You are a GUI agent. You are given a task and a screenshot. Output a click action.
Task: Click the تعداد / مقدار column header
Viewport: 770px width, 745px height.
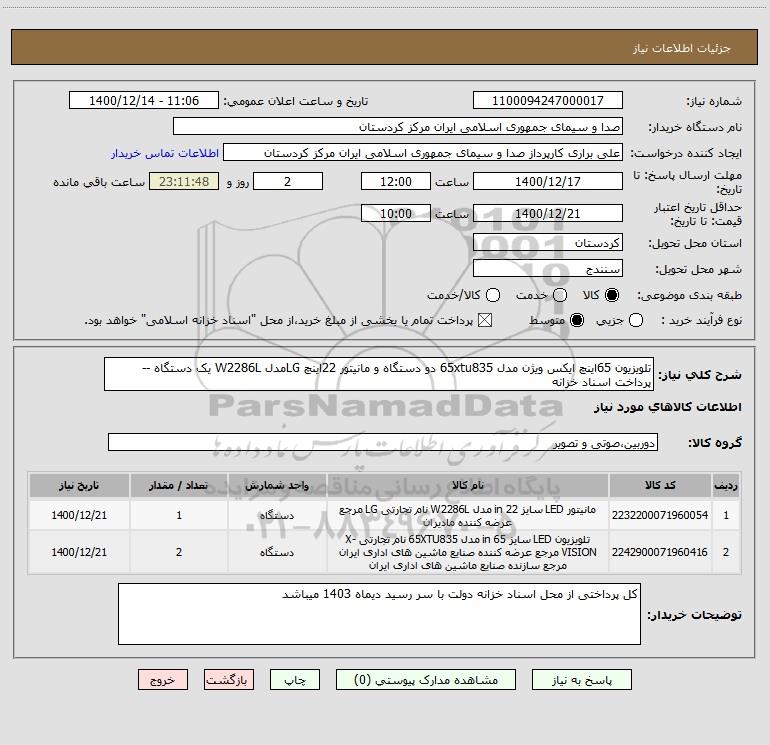tap(179, 485)
